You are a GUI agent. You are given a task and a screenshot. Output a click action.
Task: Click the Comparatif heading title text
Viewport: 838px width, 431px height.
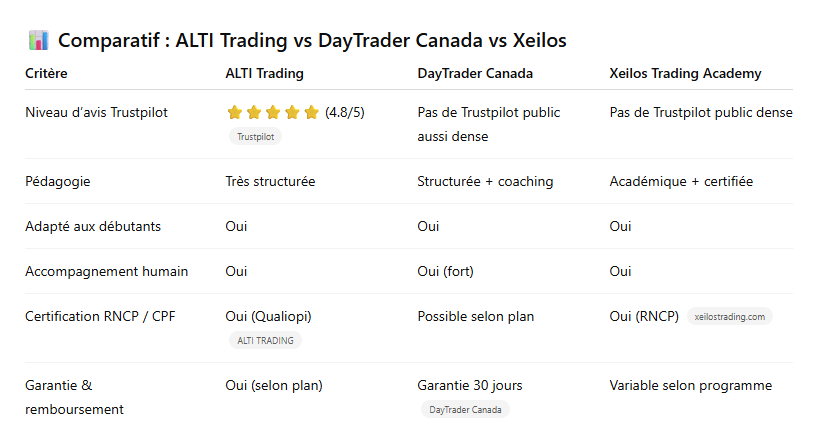[312, 41]
